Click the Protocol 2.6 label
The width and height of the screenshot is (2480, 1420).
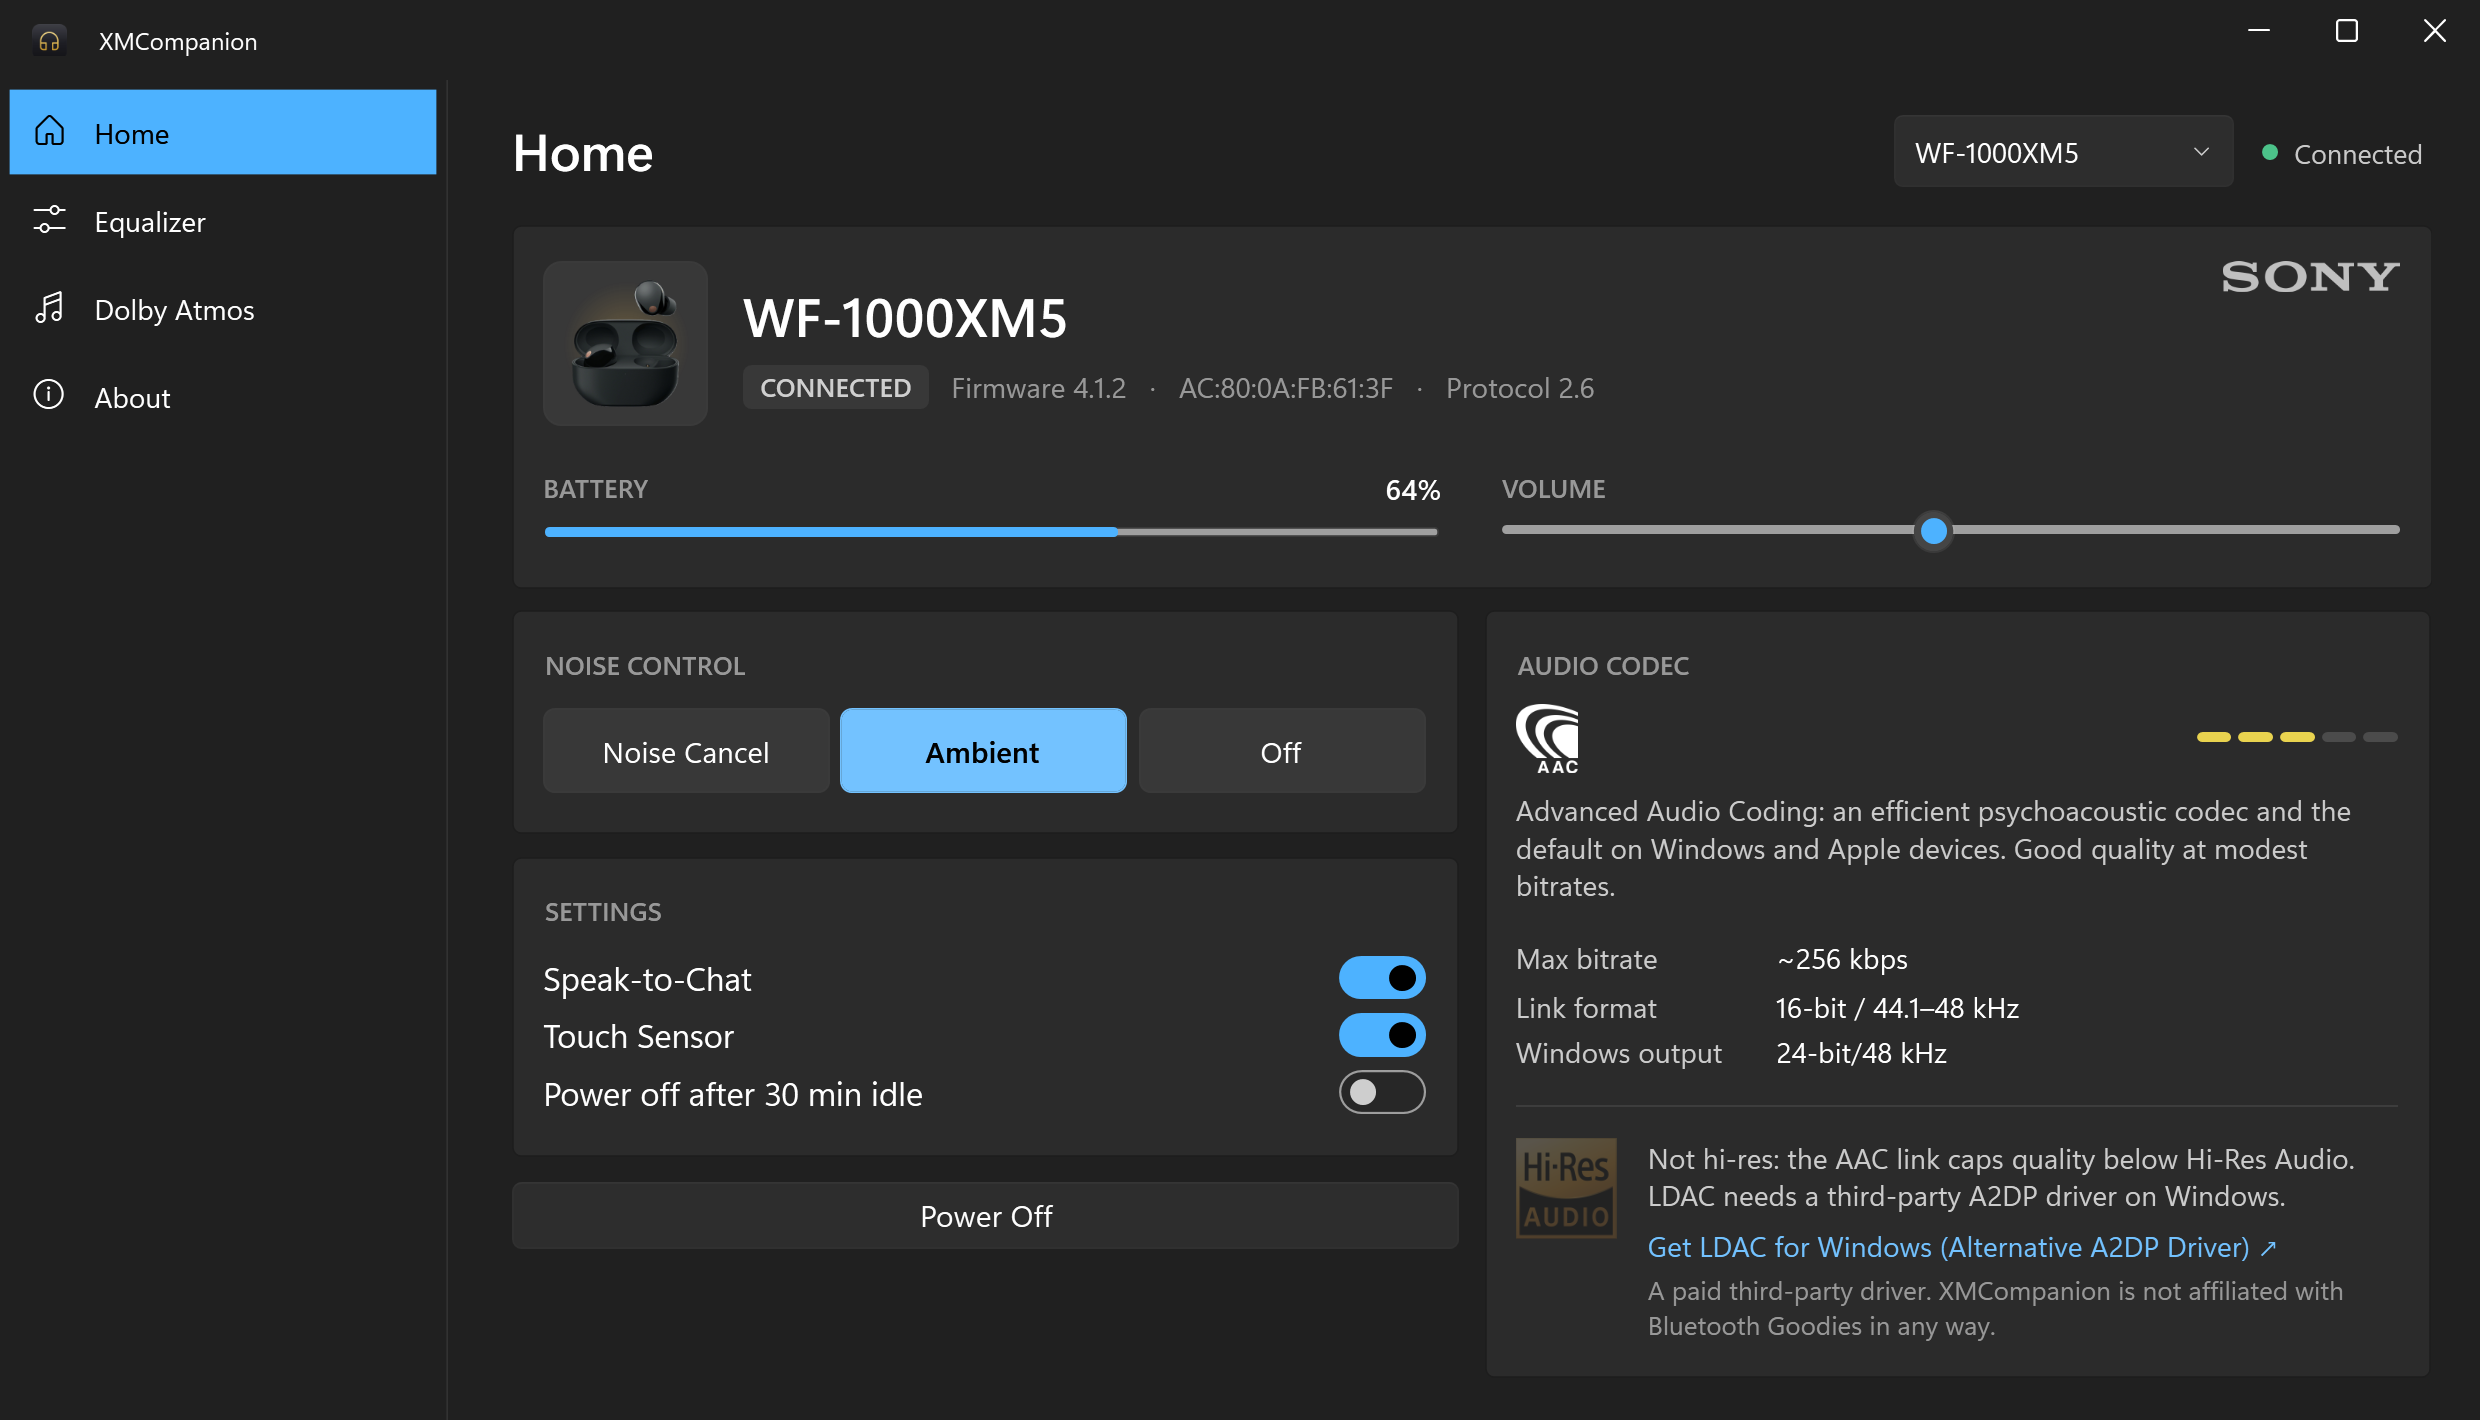click(x=1520, y=388)
